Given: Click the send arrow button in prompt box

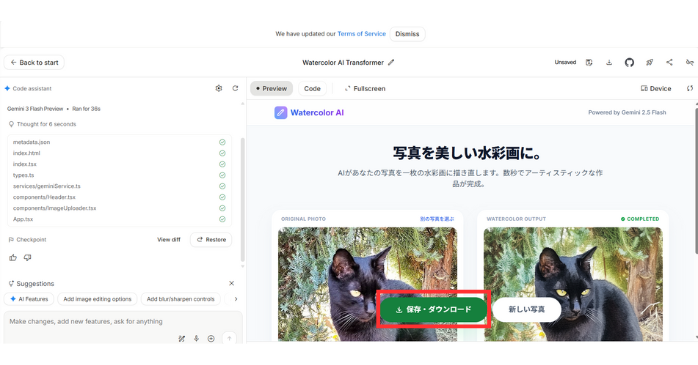Looking at the screenshot, I should tap(229, 339).
